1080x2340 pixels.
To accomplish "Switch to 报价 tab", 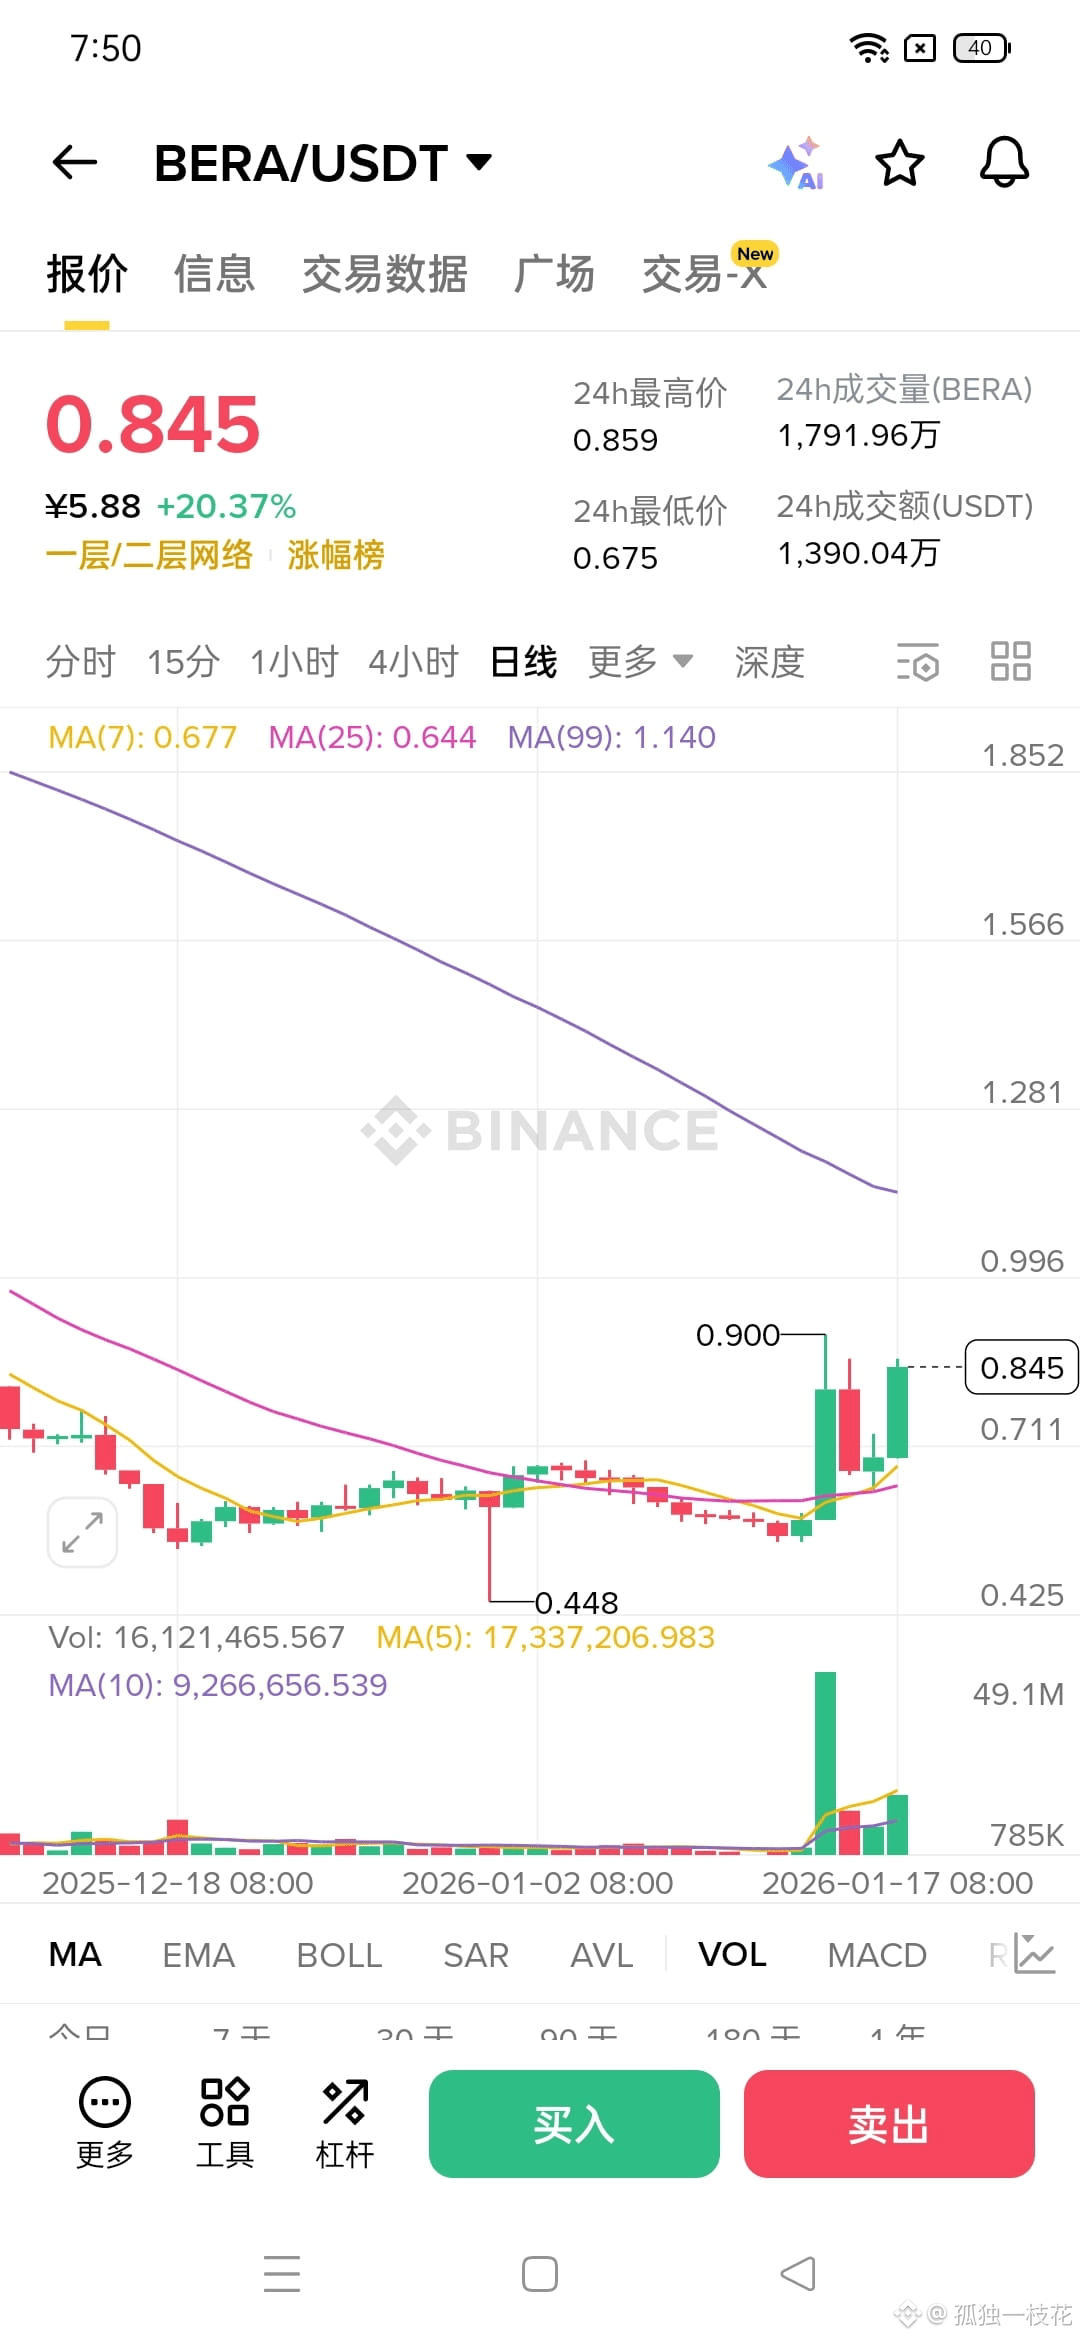I will [87, 273].
